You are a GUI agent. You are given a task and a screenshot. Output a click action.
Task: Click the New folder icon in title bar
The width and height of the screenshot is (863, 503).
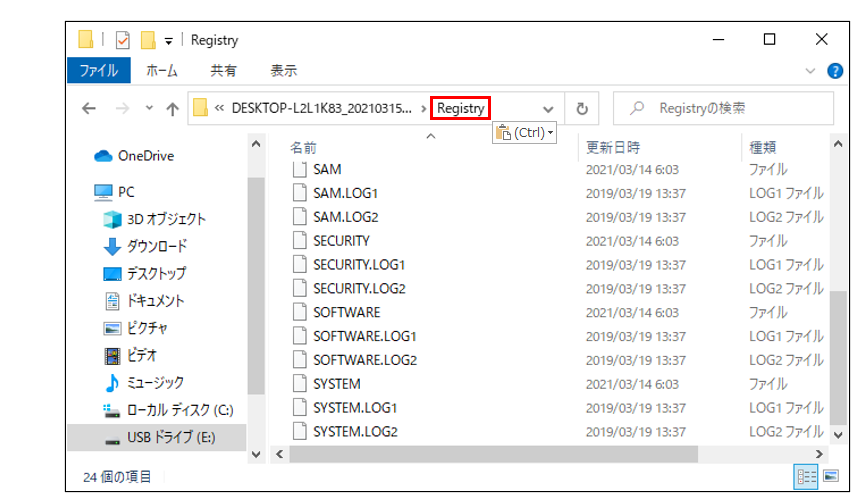click(148, 40)
